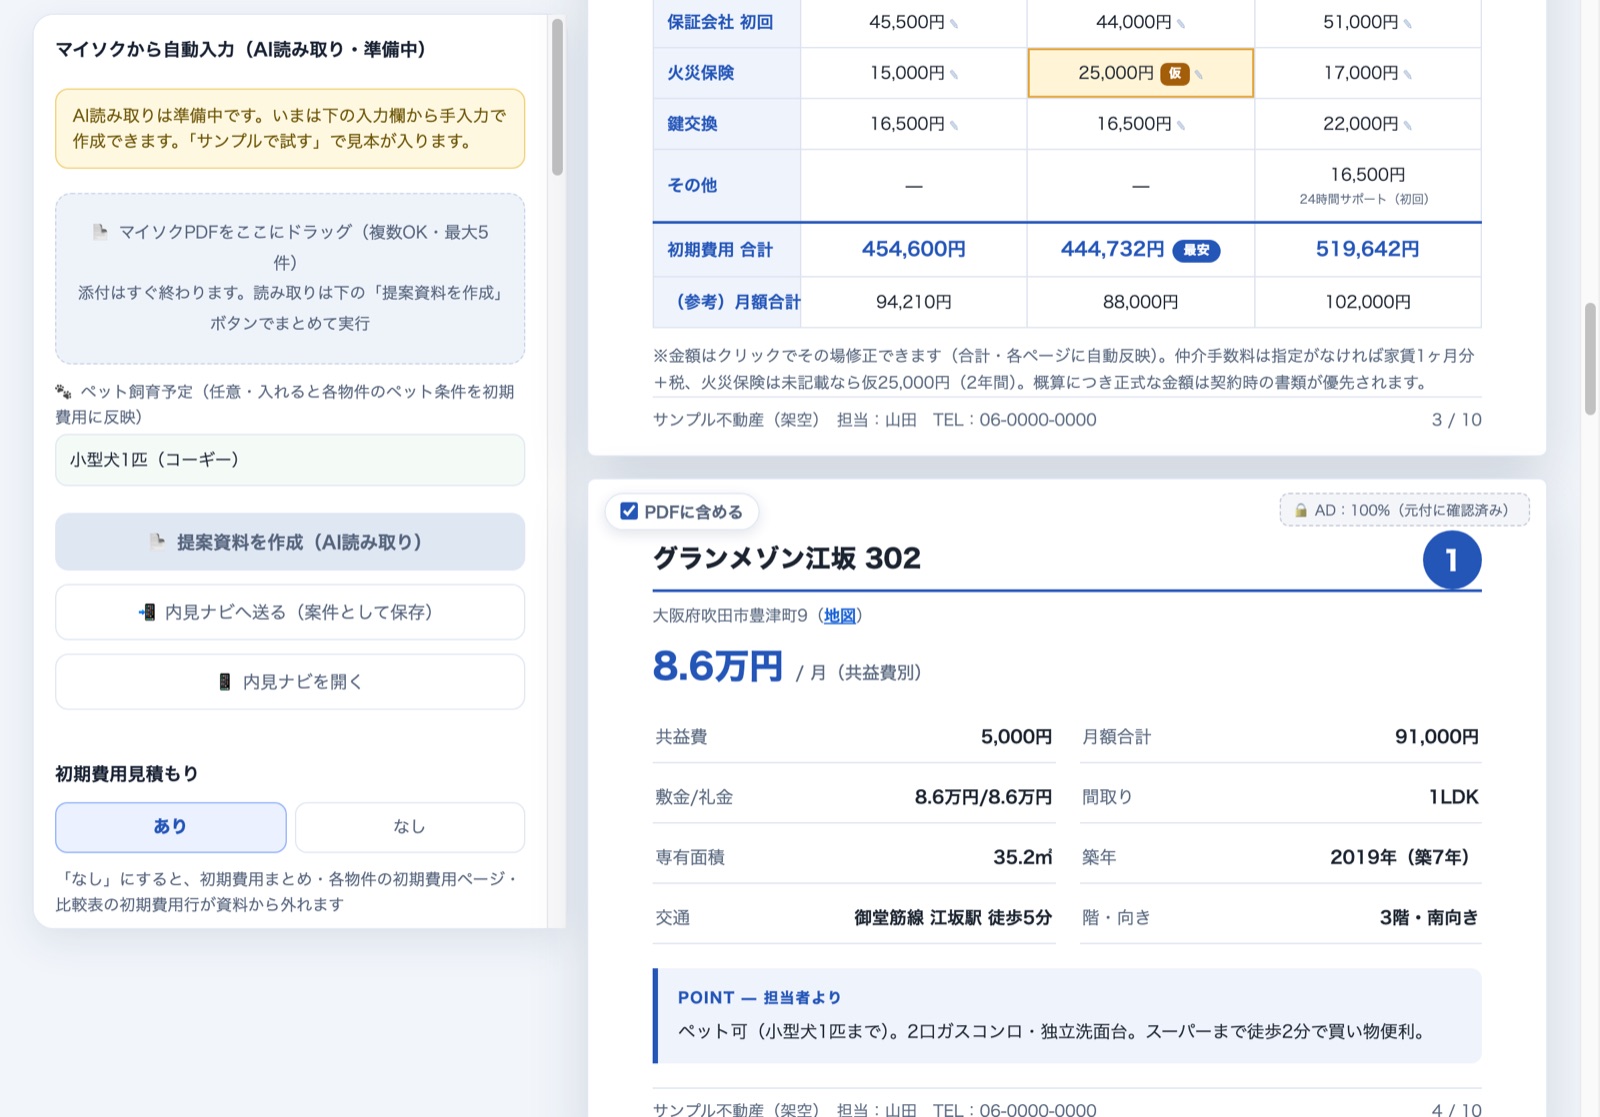Click the yellow AI読み取りは準備中 notice
This screenshot has height=1117, width=1600.
pos(290,129)
